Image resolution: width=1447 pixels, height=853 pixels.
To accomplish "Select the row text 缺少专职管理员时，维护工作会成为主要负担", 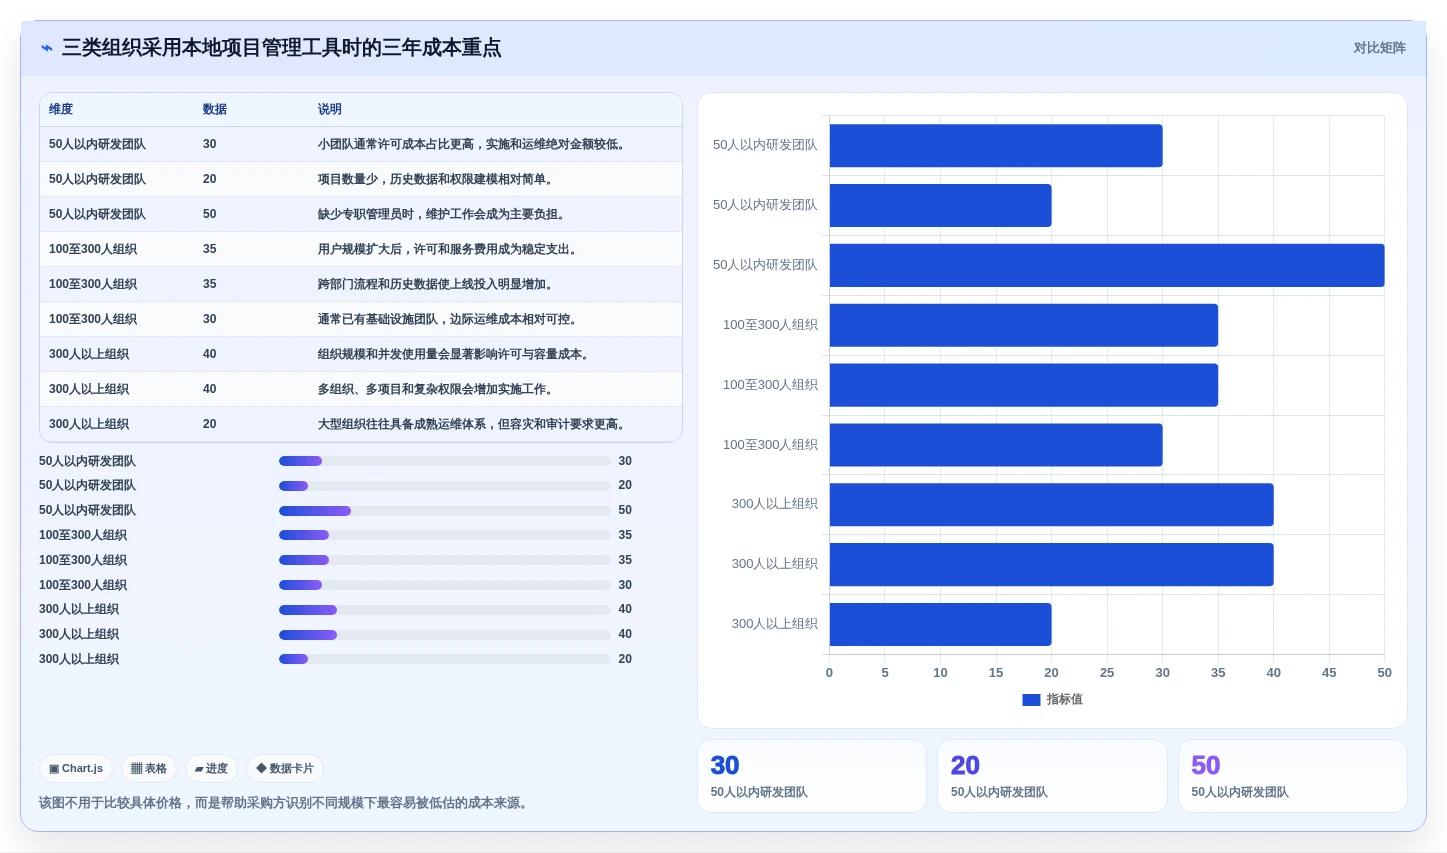I will pyautogui.click(x=444, y=214).
